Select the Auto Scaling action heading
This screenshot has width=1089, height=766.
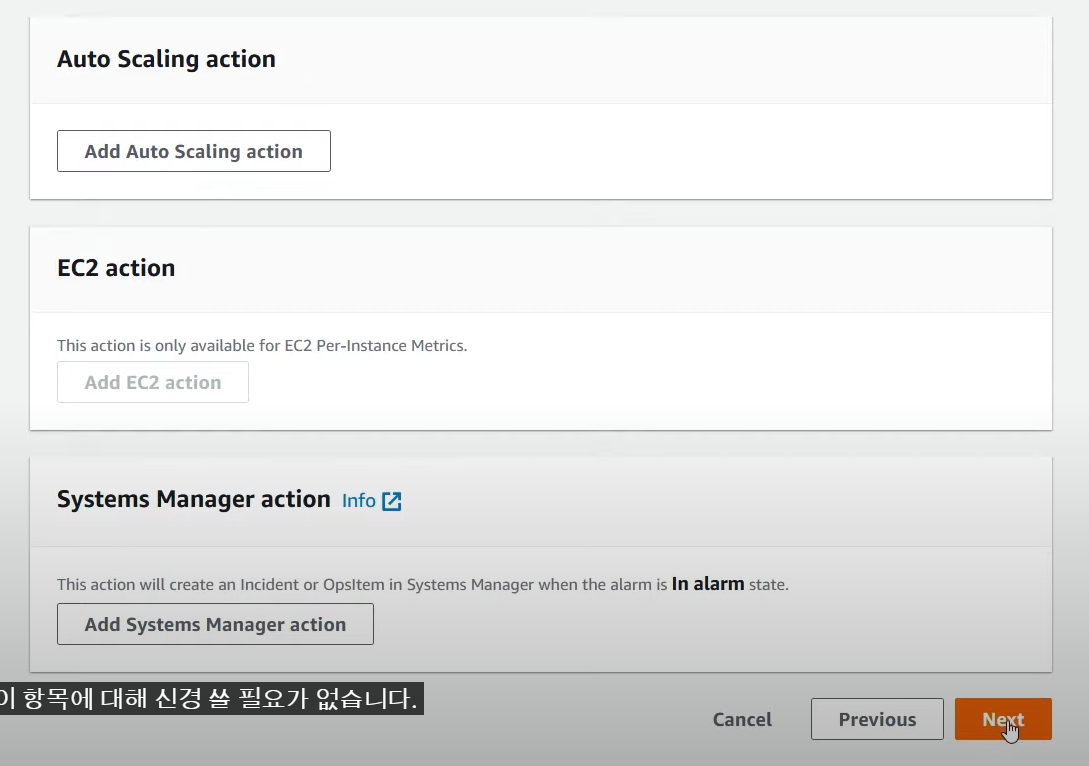pyautogui.click(x=166, y=59)
